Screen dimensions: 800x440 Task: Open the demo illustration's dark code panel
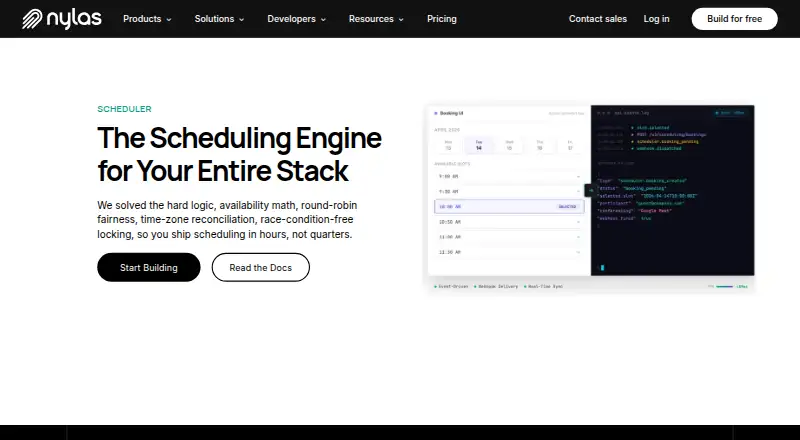click(672, 190)
